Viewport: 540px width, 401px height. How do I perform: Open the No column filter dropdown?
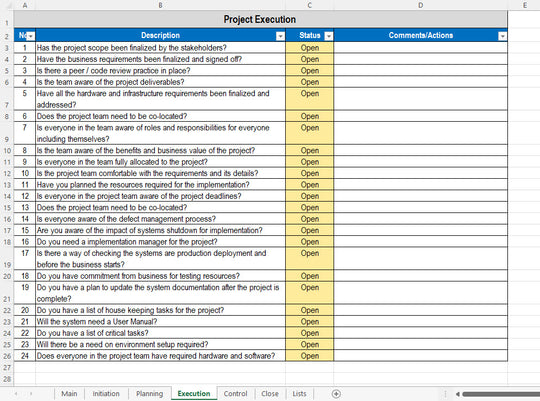(x=31, y=36)
